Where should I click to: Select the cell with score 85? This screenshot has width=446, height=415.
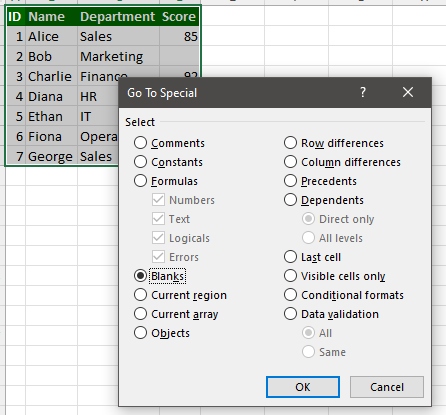coord(179,36)
